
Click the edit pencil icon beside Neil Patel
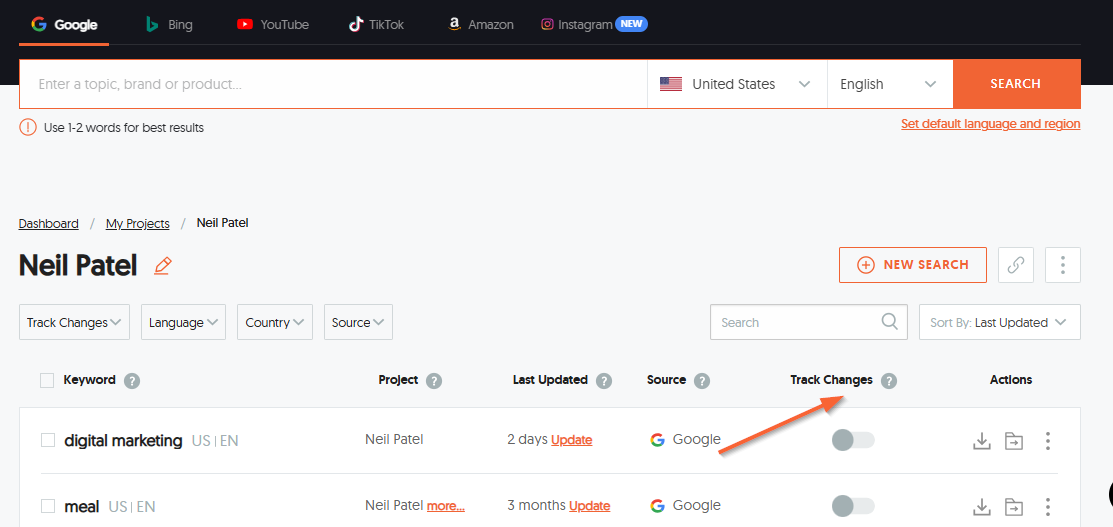point(163,266)
